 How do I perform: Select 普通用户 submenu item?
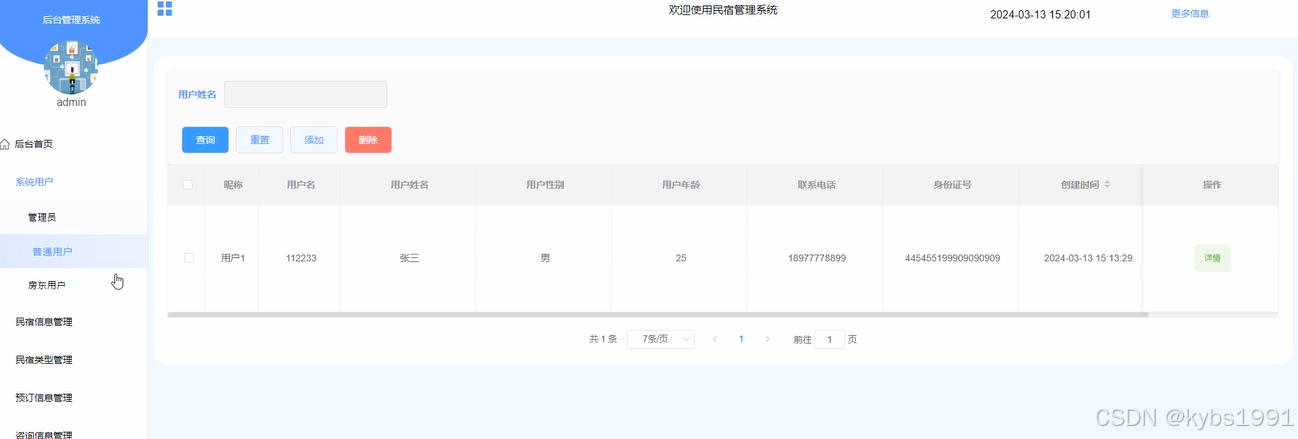74,251
